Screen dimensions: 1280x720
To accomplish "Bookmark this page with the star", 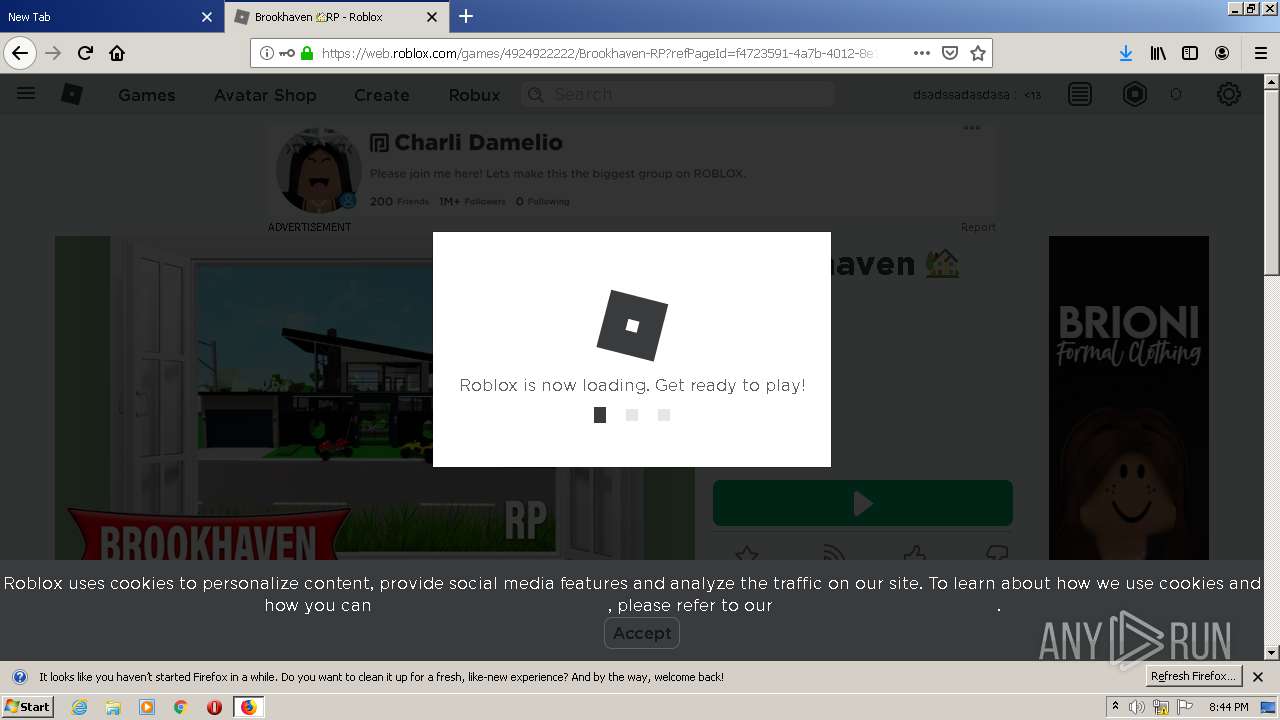I will [x=978, y=53].
